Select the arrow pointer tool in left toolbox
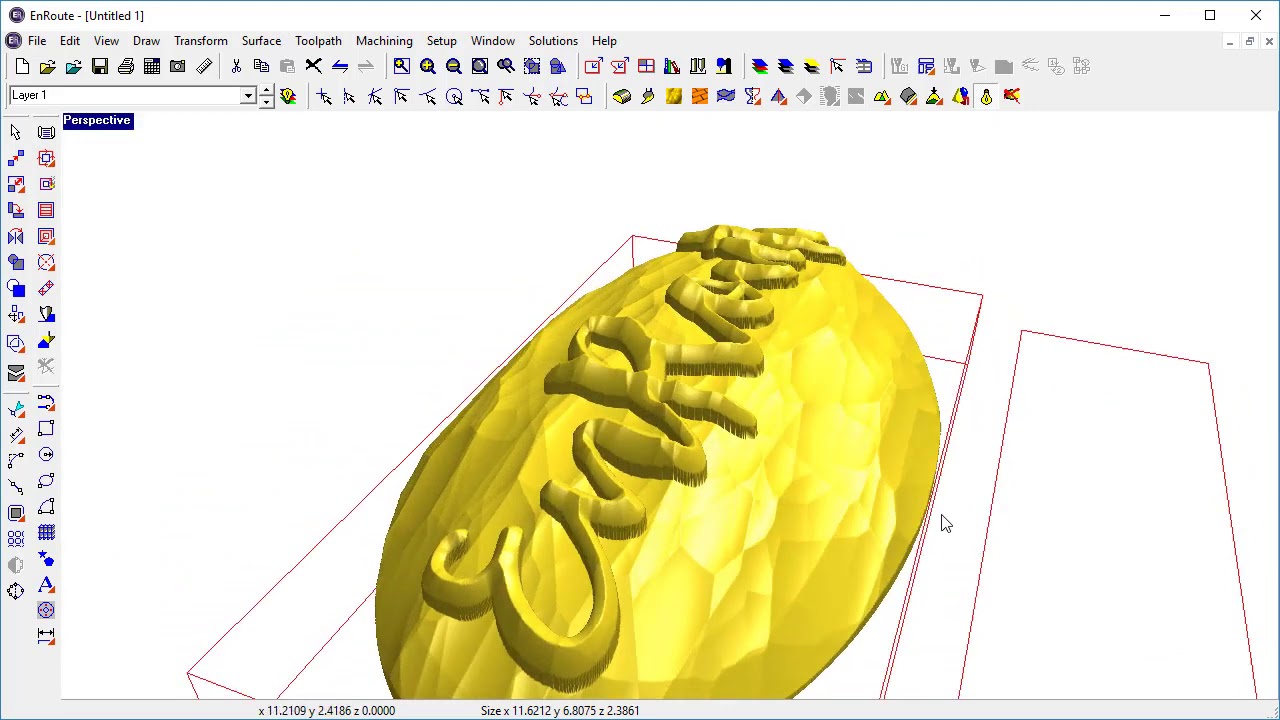The width and height of the screenshot is (1280, 720). (16, 132)
